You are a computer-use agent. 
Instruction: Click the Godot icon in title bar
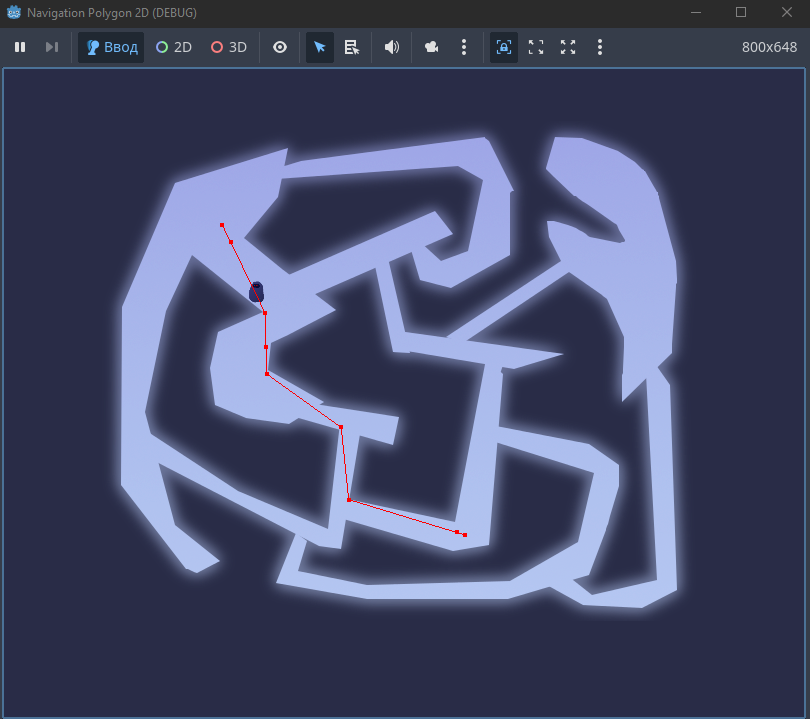[14, 12]
